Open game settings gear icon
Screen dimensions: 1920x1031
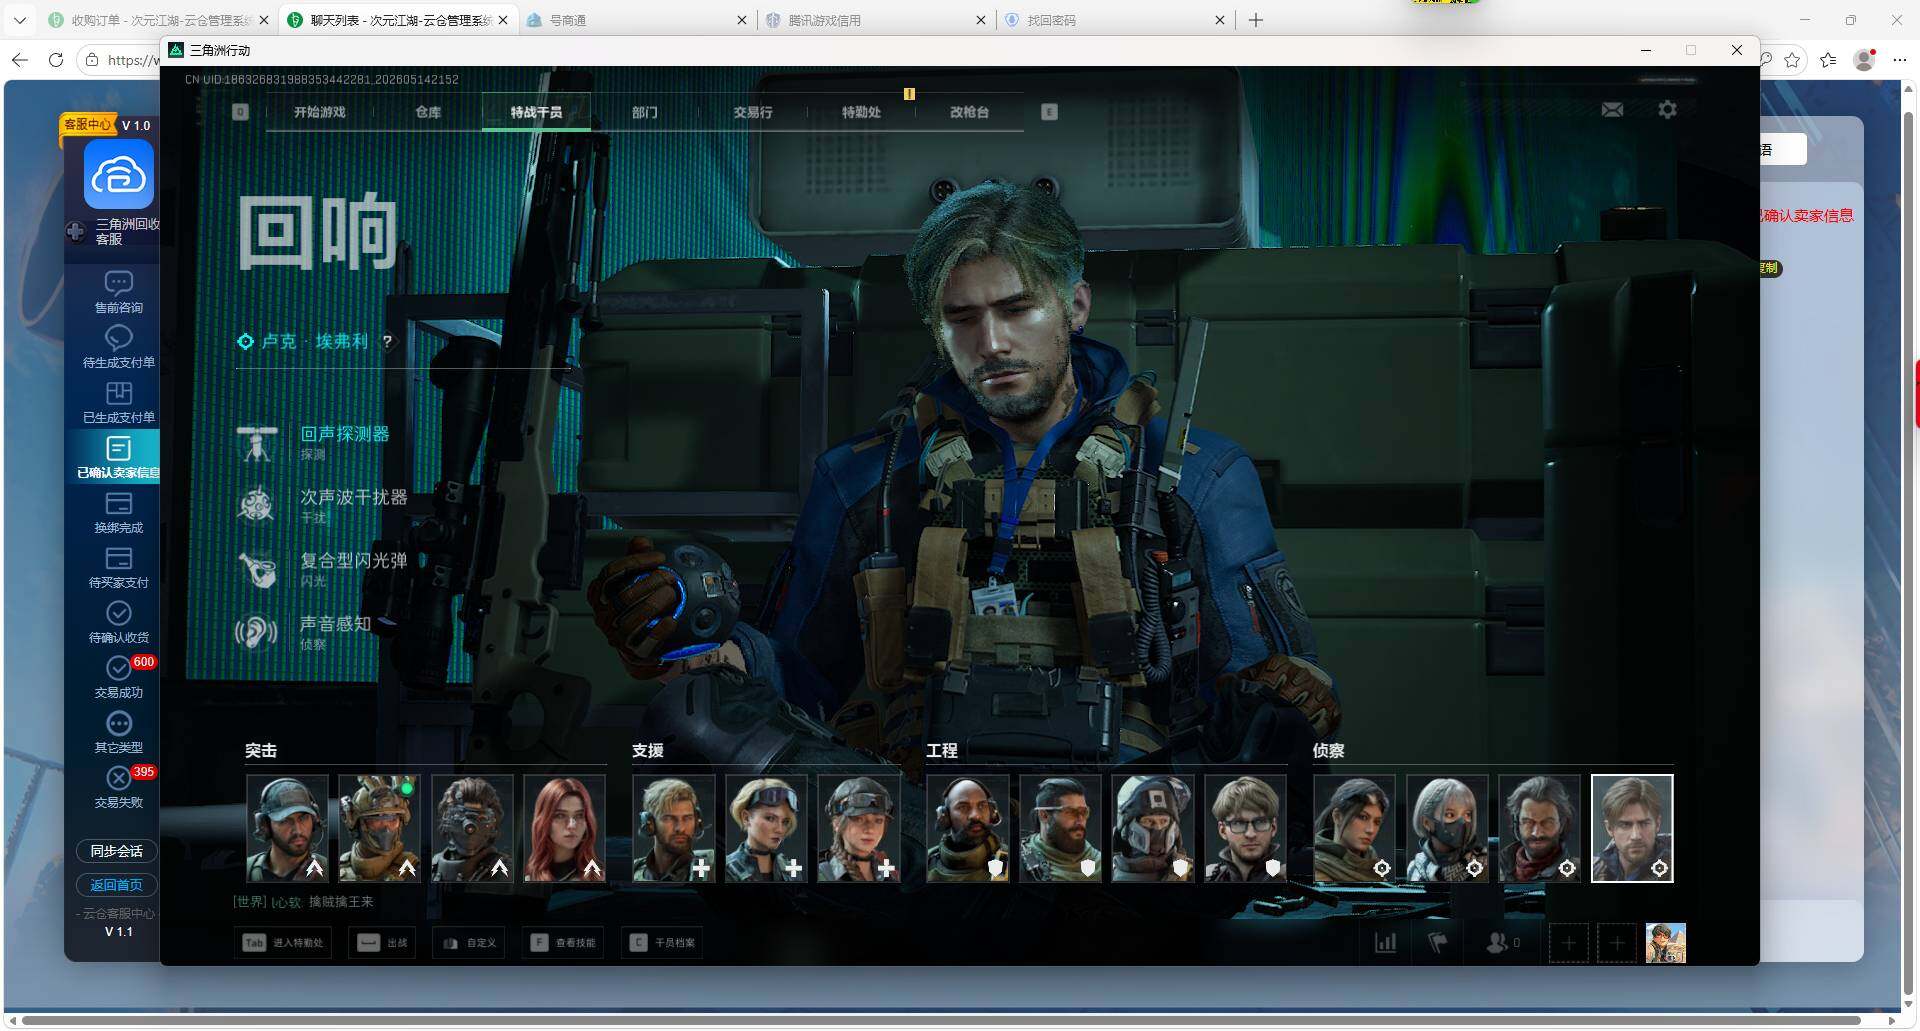pos(1667,110)
